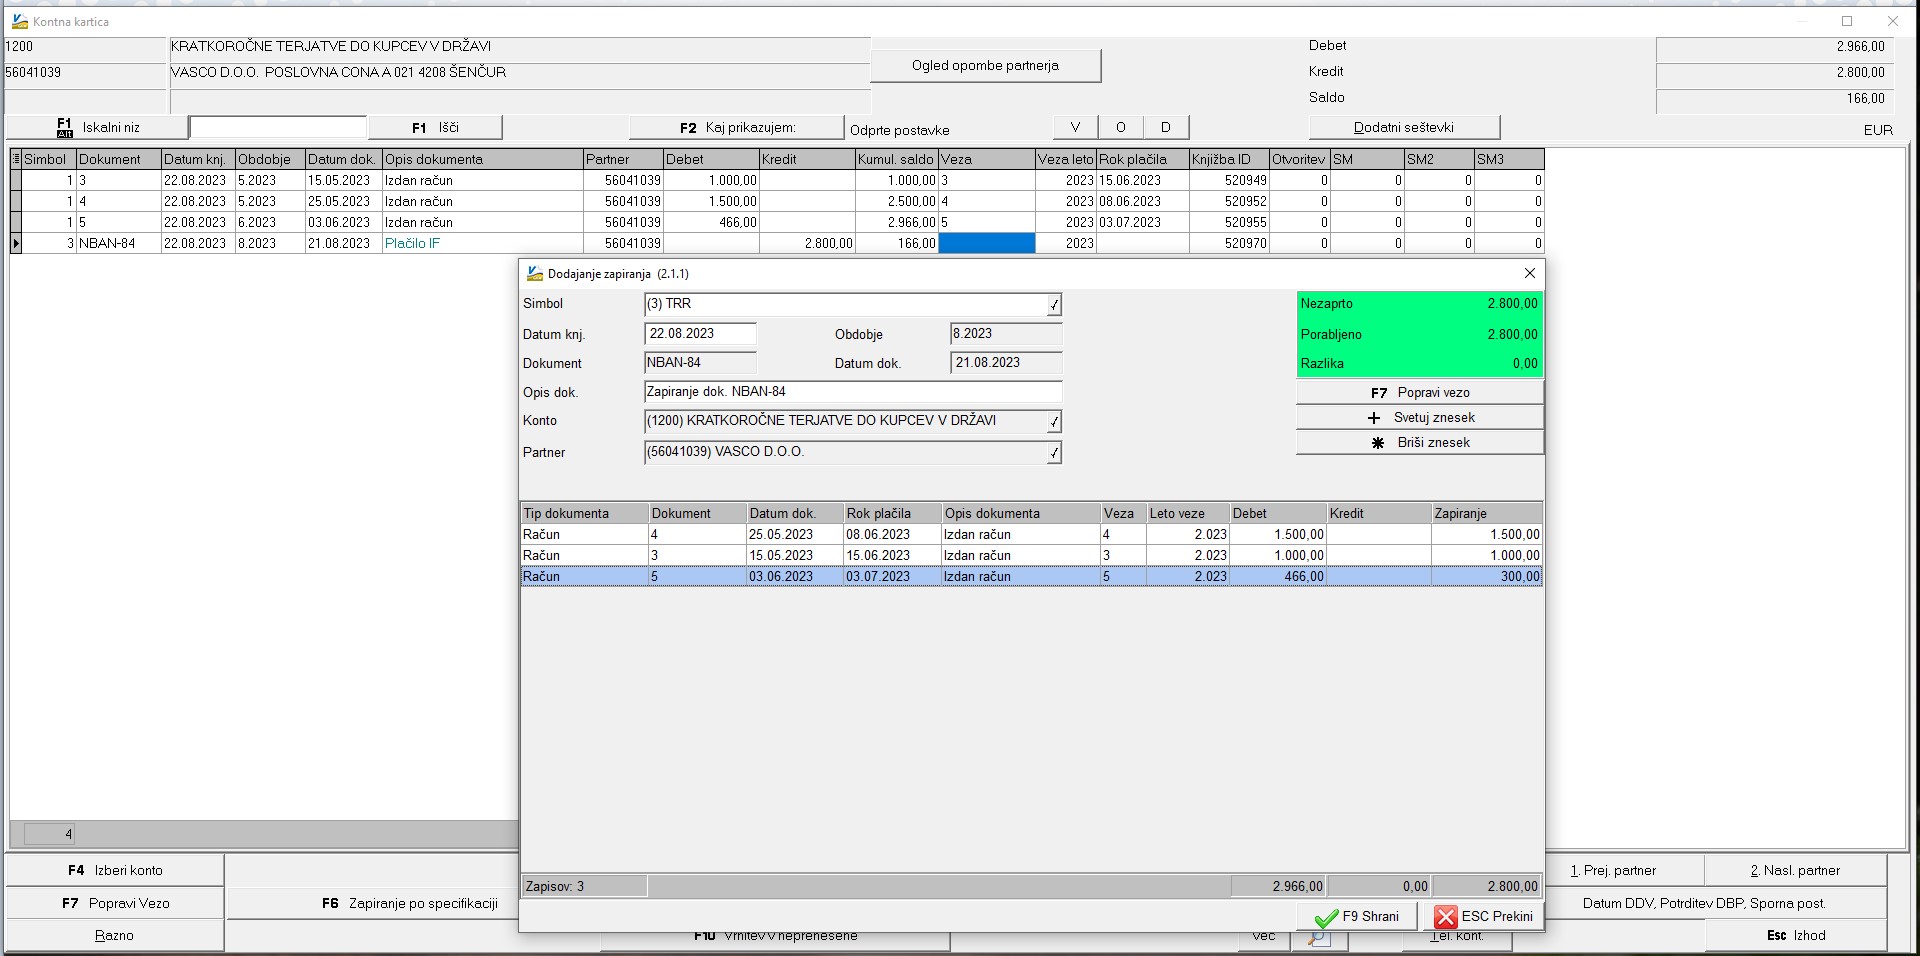Click the Kontna kartica app icon in title bar
Screen dimensions: 1920x956
point(20,21)
